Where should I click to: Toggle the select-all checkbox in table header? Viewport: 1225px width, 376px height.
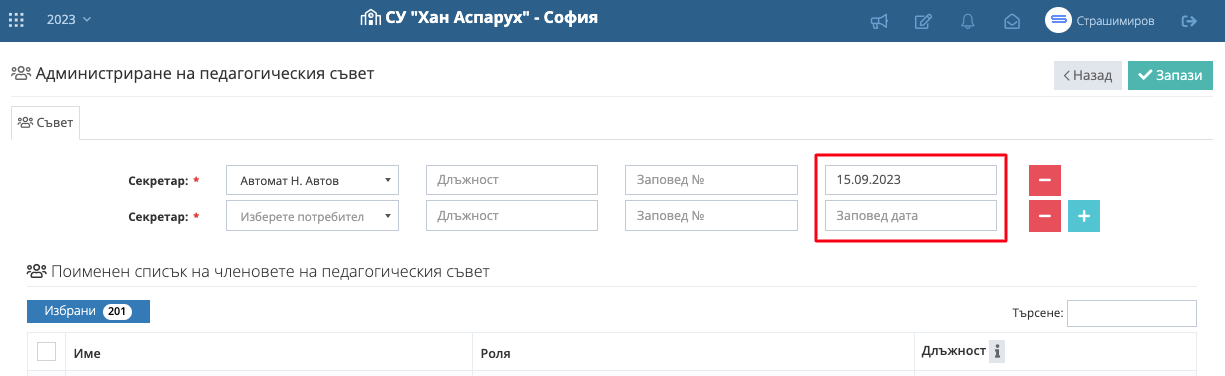(46, 351)
